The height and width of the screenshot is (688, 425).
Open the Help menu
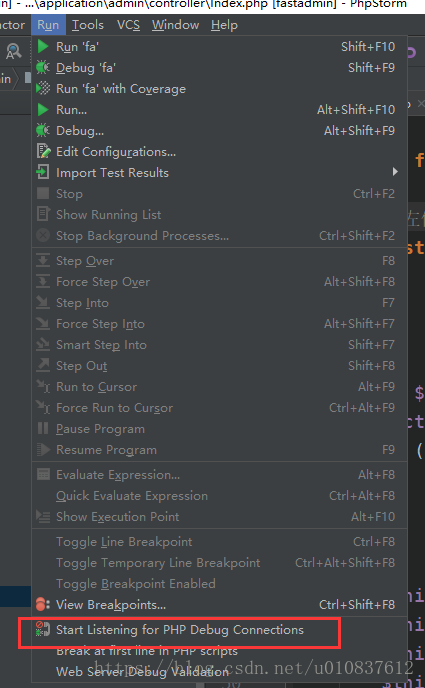pos(224,25)
